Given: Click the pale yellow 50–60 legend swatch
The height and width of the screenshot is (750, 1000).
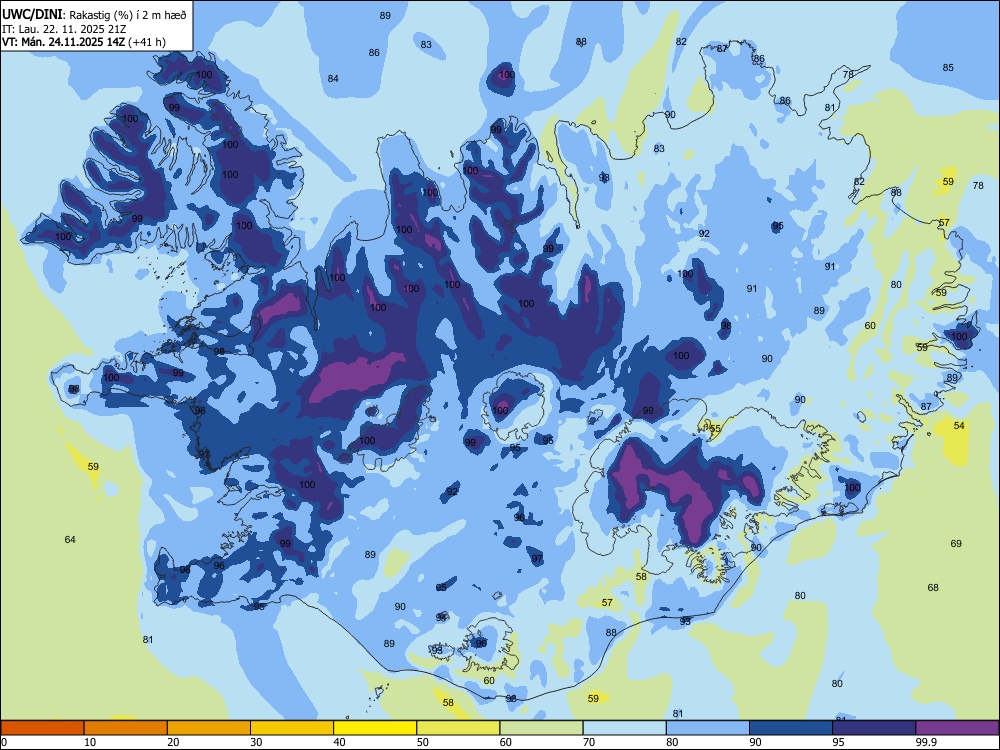Looking at the screenshot, I should [458, 728].
